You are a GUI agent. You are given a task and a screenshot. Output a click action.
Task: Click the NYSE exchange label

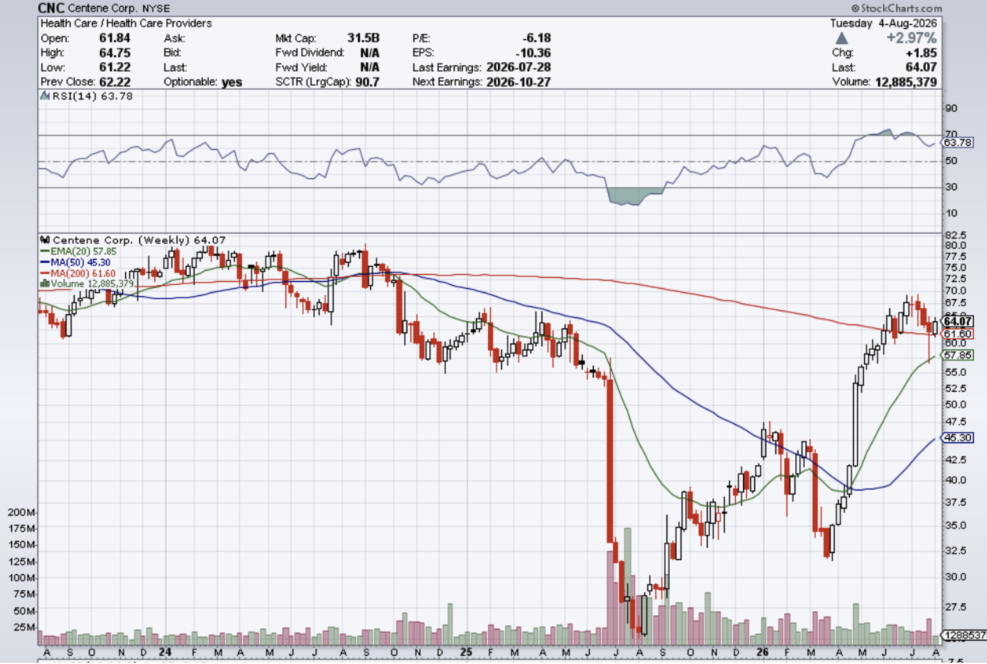154,8
